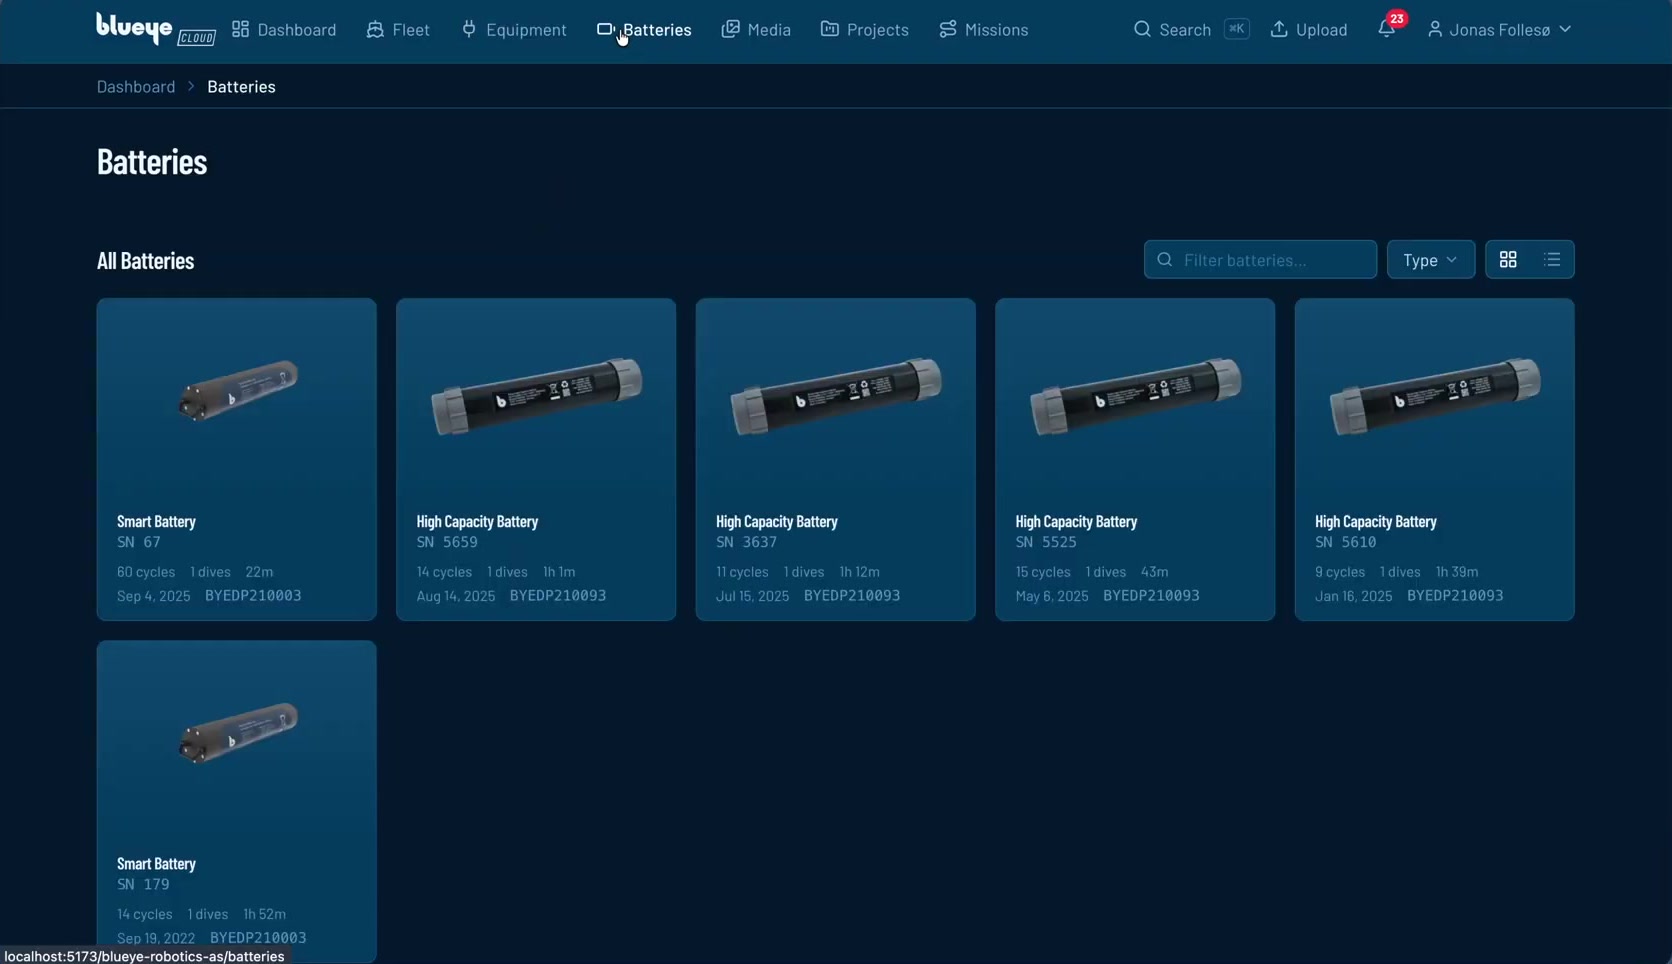
Task: Click the "Aug 14, 2025" date
Action: 456,596
